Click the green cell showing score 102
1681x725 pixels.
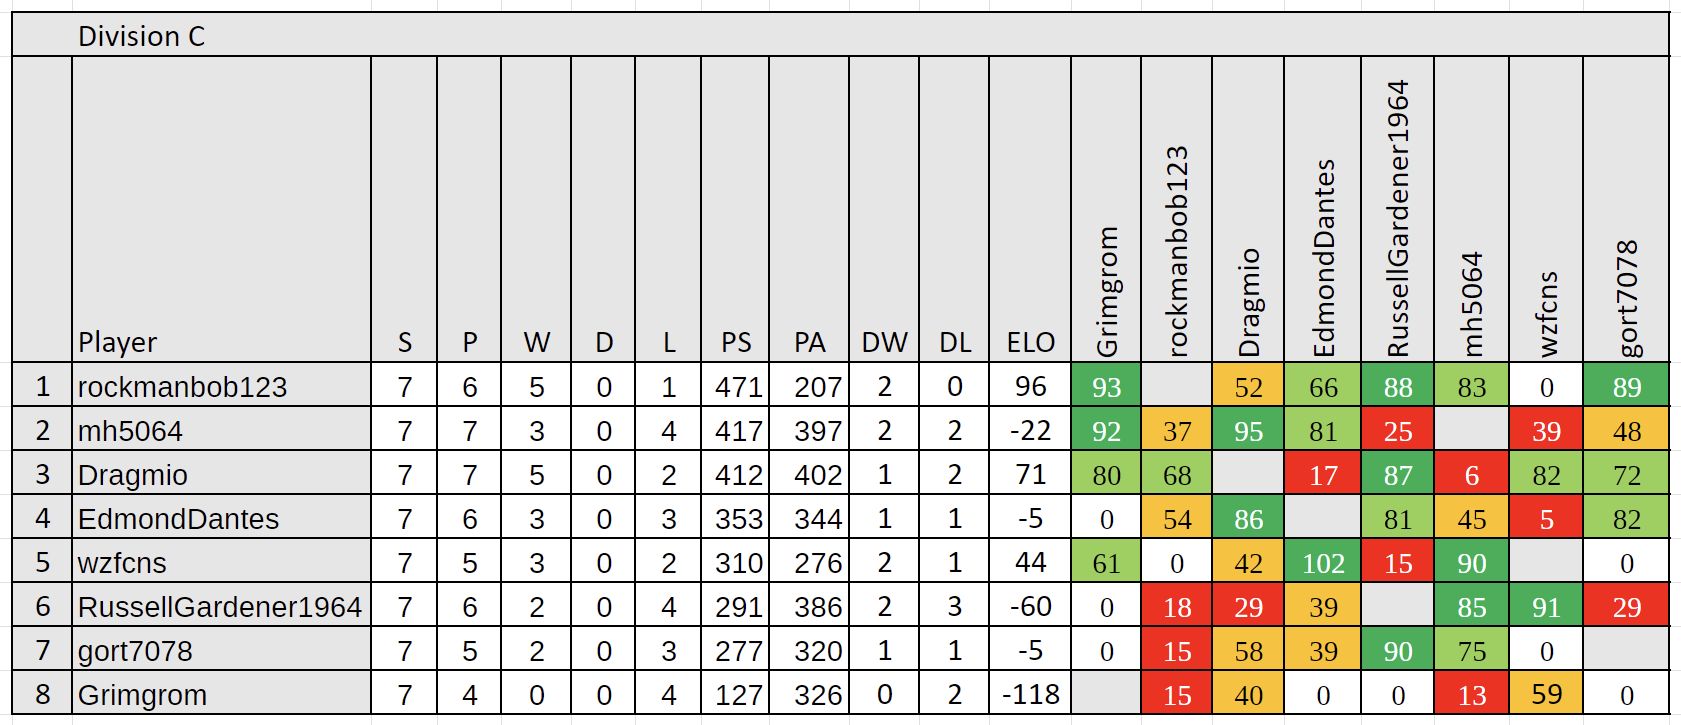point(1323,563)
